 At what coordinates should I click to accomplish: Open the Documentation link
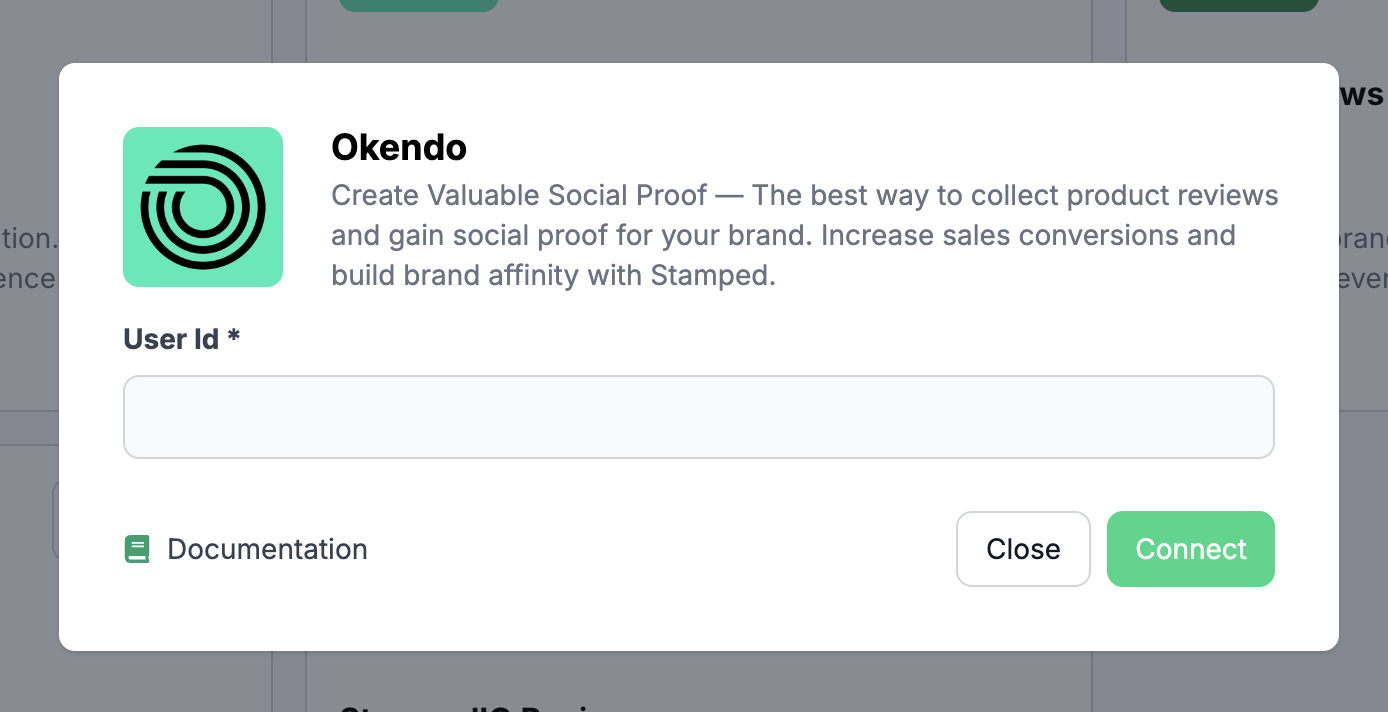coord(267,549)
